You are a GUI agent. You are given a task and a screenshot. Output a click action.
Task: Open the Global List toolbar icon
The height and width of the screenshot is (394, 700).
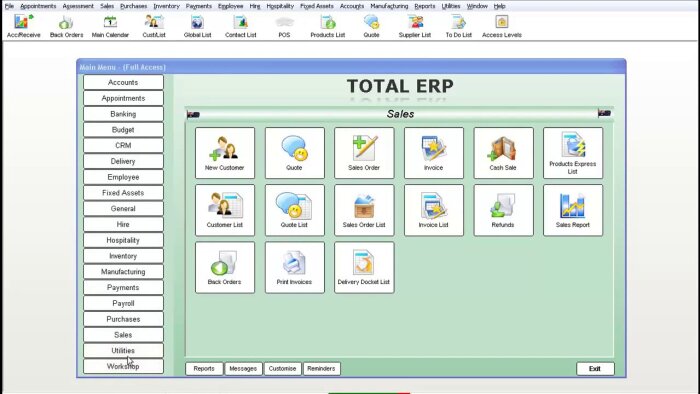click(x=197, y=26)
